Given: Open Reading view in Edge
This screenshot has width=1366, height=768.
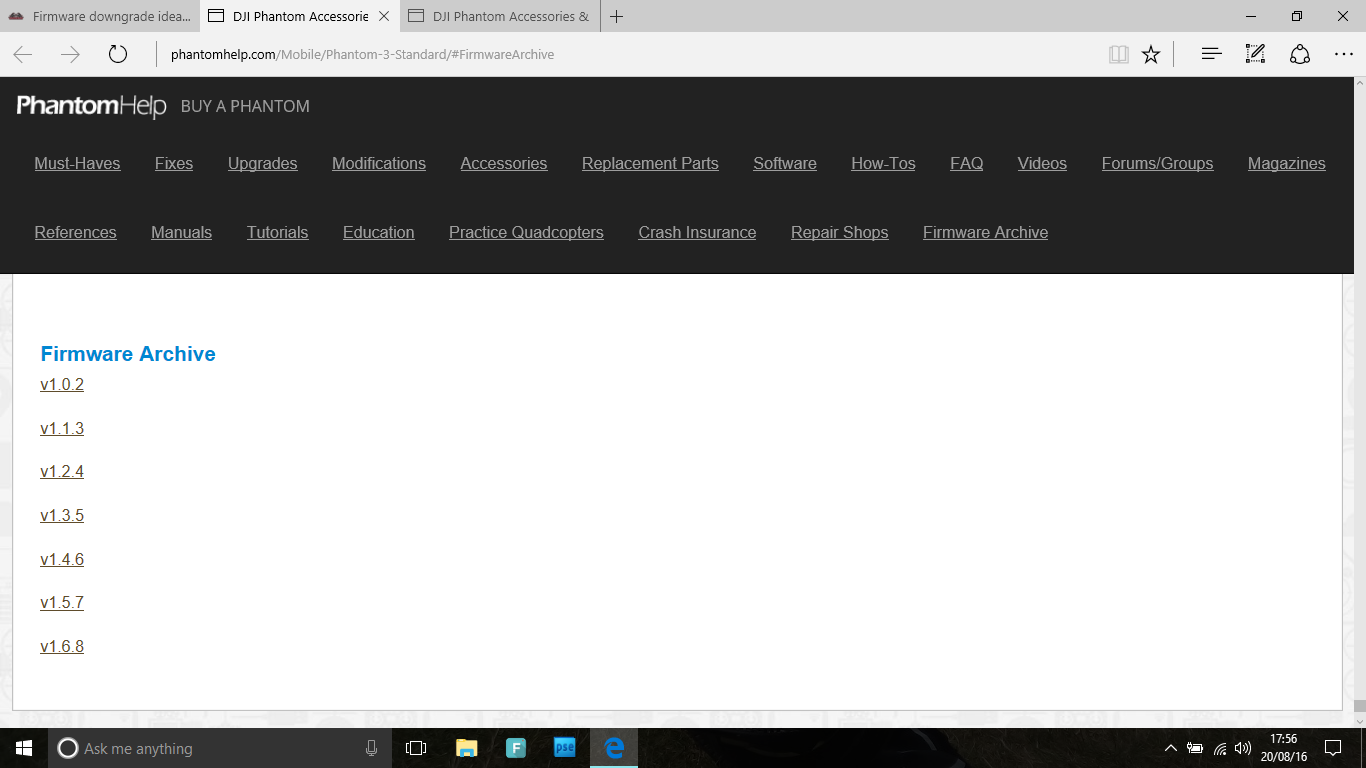Looking at the screenshot, I should (x=1119, y=54).
